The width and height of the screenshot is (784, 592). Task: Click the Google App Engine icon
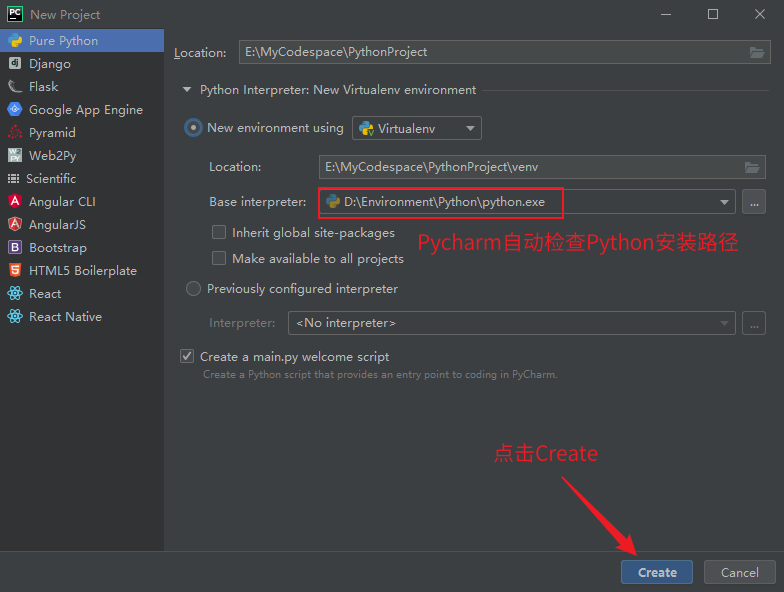(15, 110)
